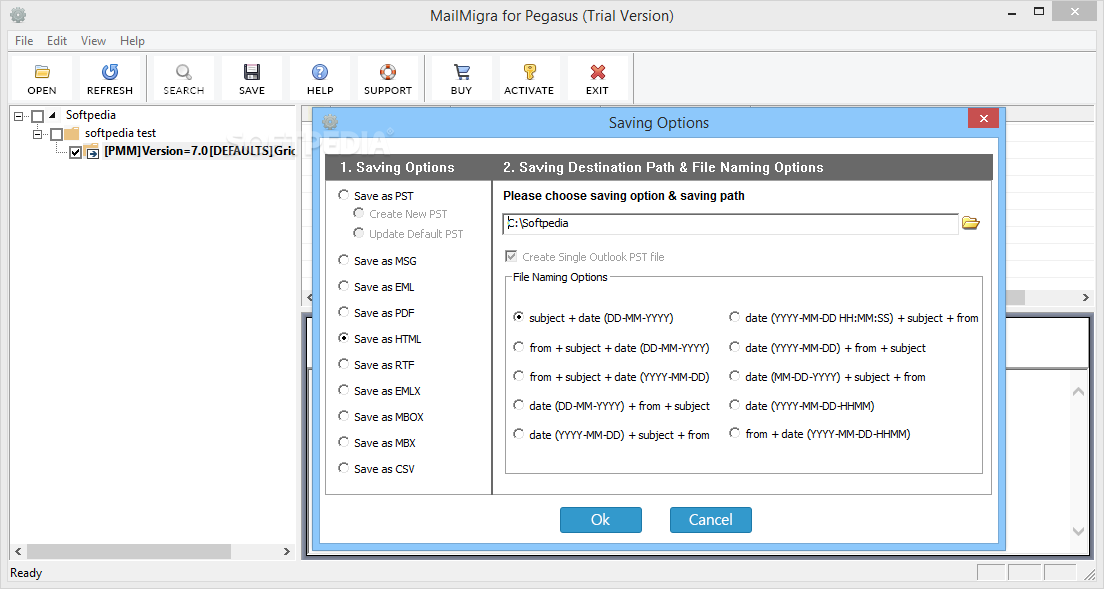
Task: Click the SAVE floppy disk icon
Action: 251,72
